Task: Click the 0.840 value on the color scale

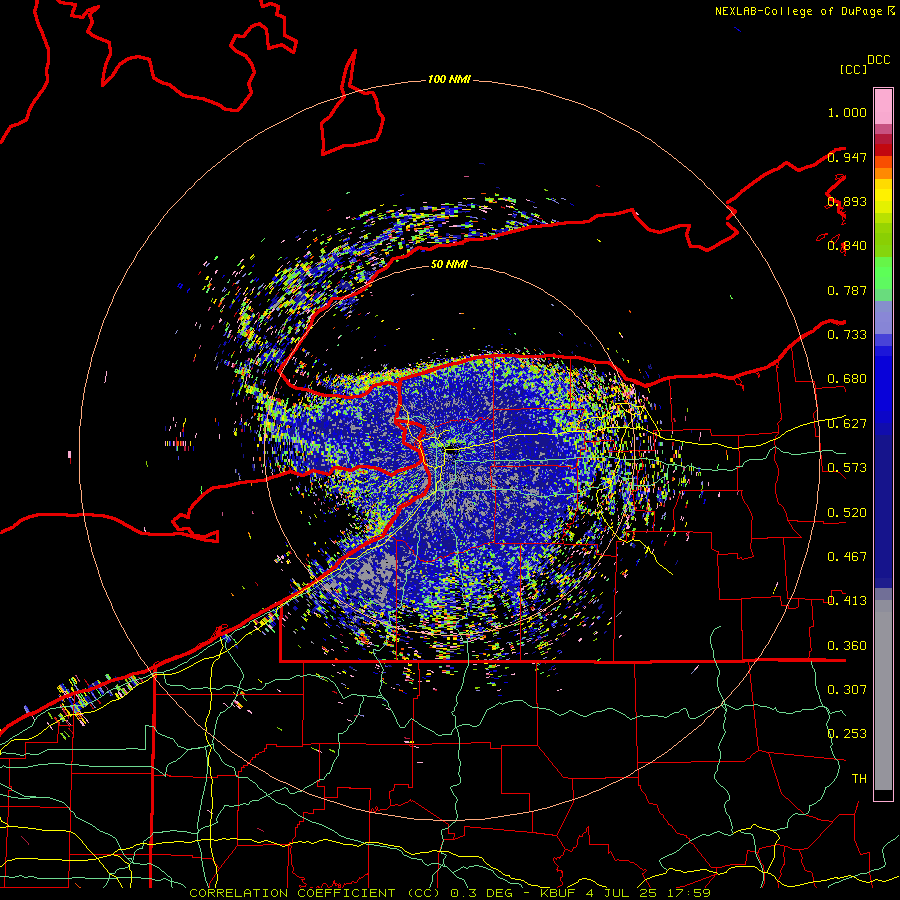Action: click(847, 246)
